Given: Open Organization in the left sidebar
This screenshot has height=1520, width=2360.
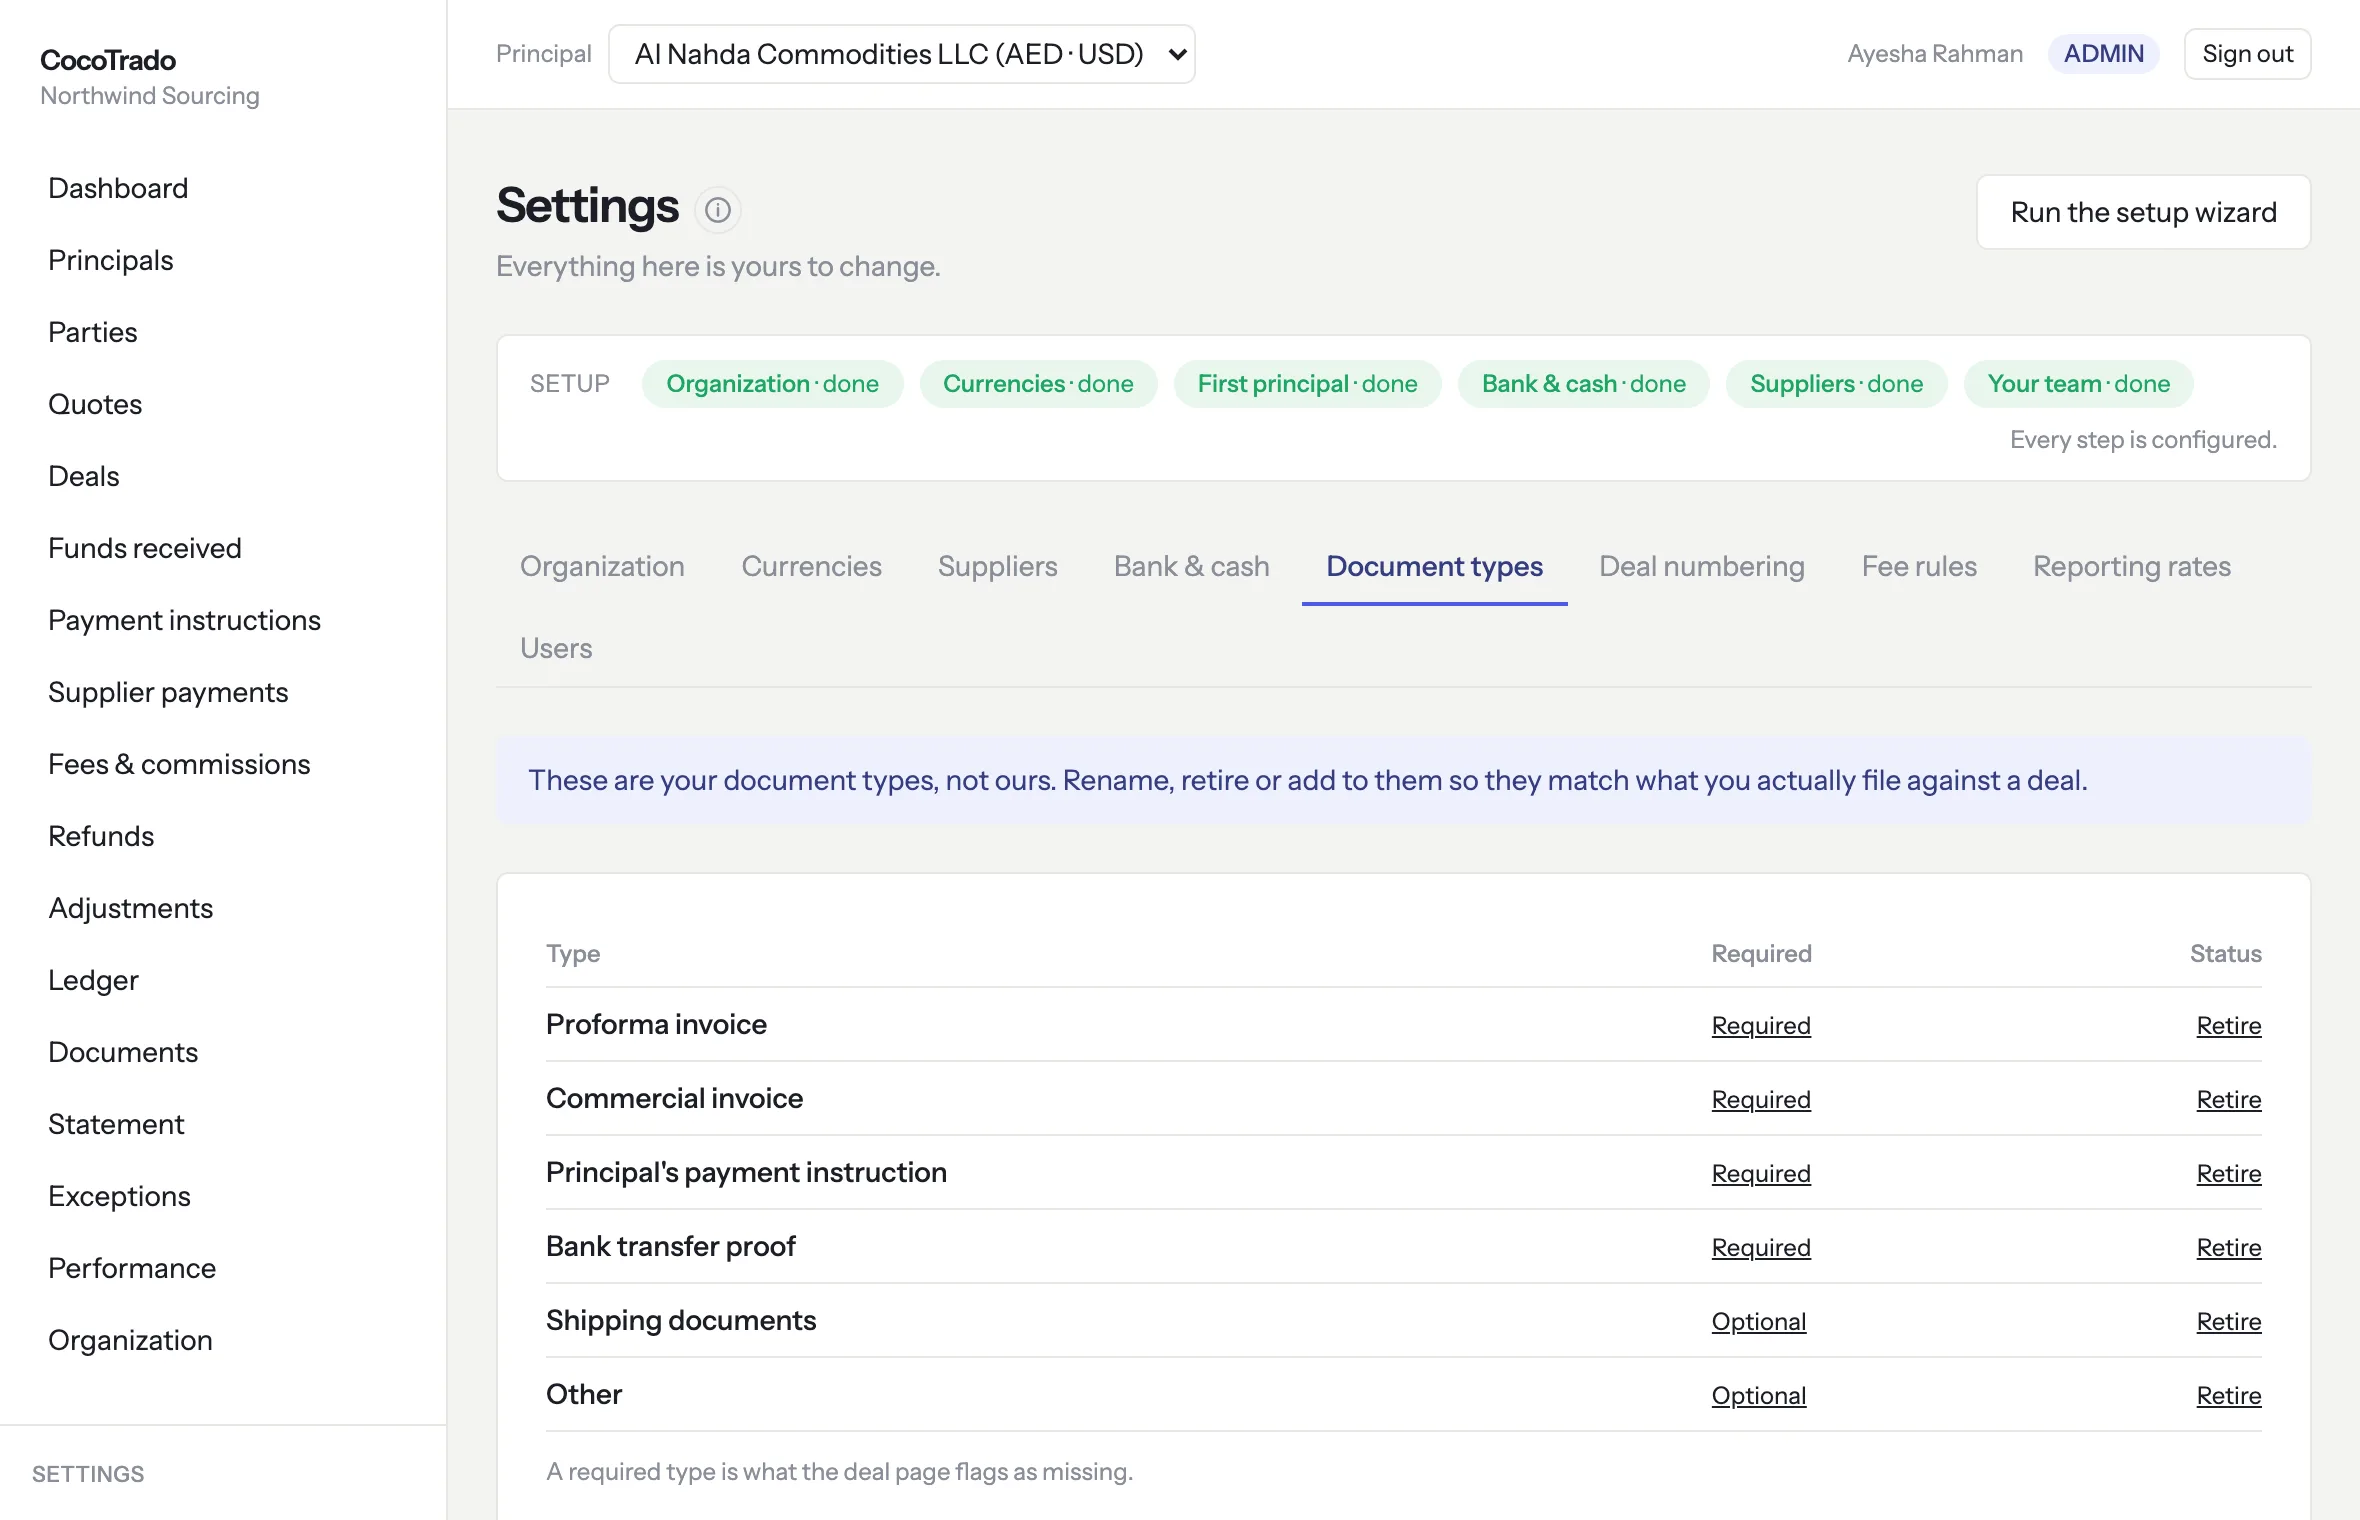Looking at the screenshot, I should (x=130, y=1340).
